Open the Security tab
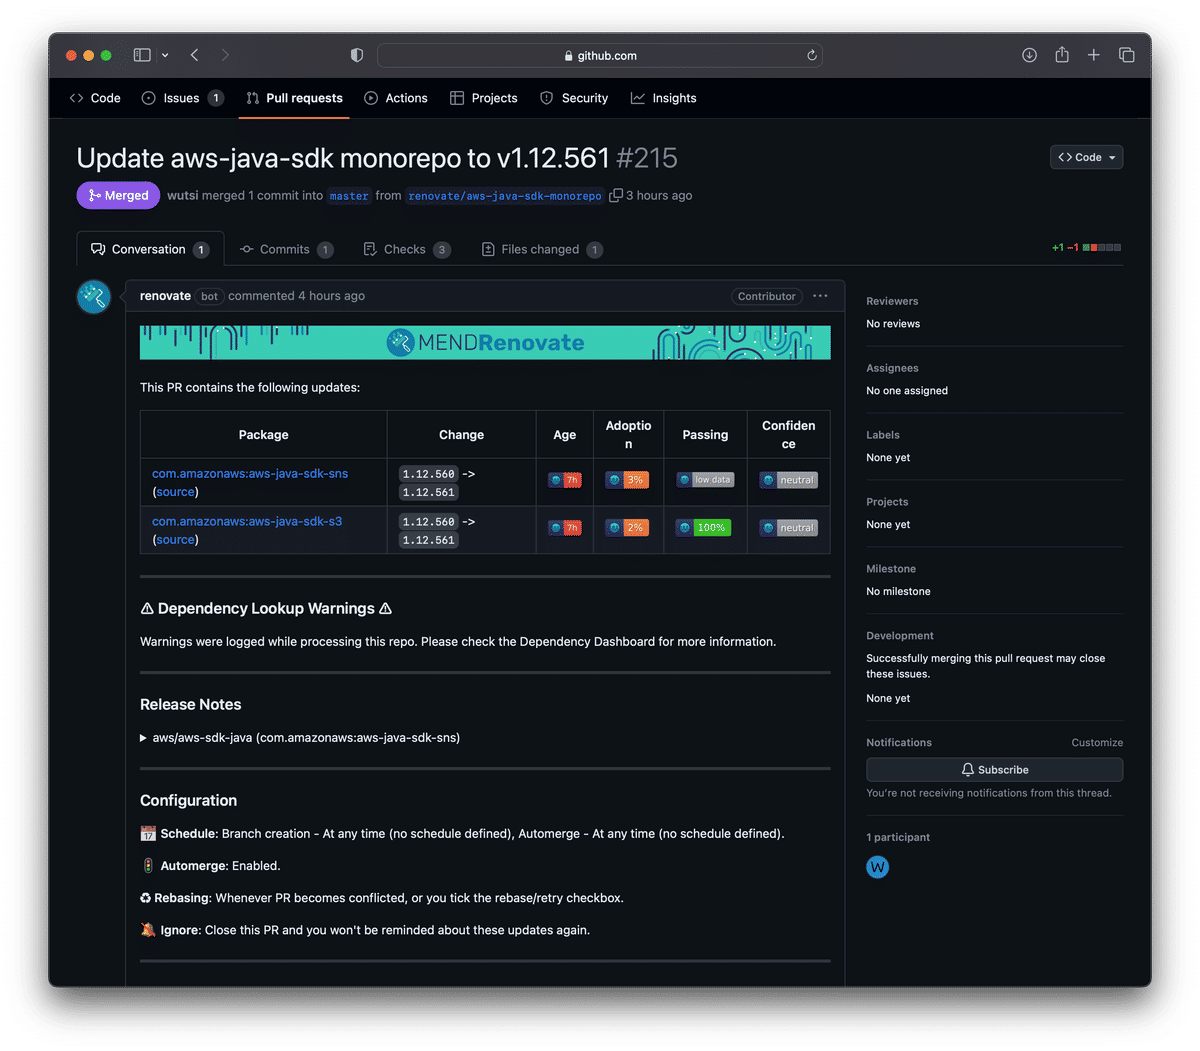Image resolution: width=1200 pixels, height=1051 pixels. tap(574, 98)
